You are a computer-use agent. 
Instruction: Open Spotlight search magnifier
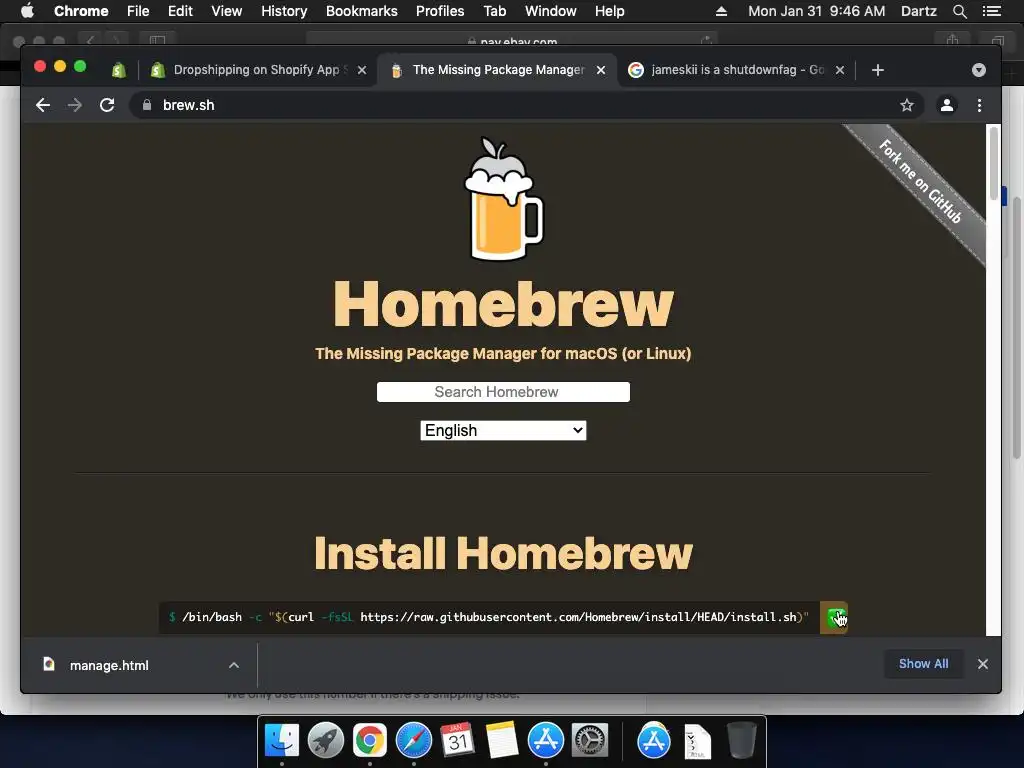click(x=959, y=11)
